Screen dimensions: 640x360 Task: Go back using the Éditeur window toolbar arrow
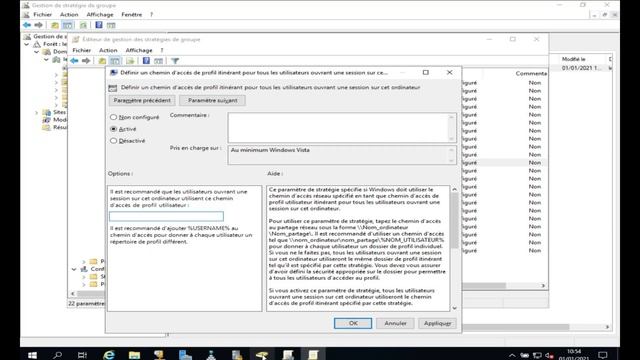[74, 61]
